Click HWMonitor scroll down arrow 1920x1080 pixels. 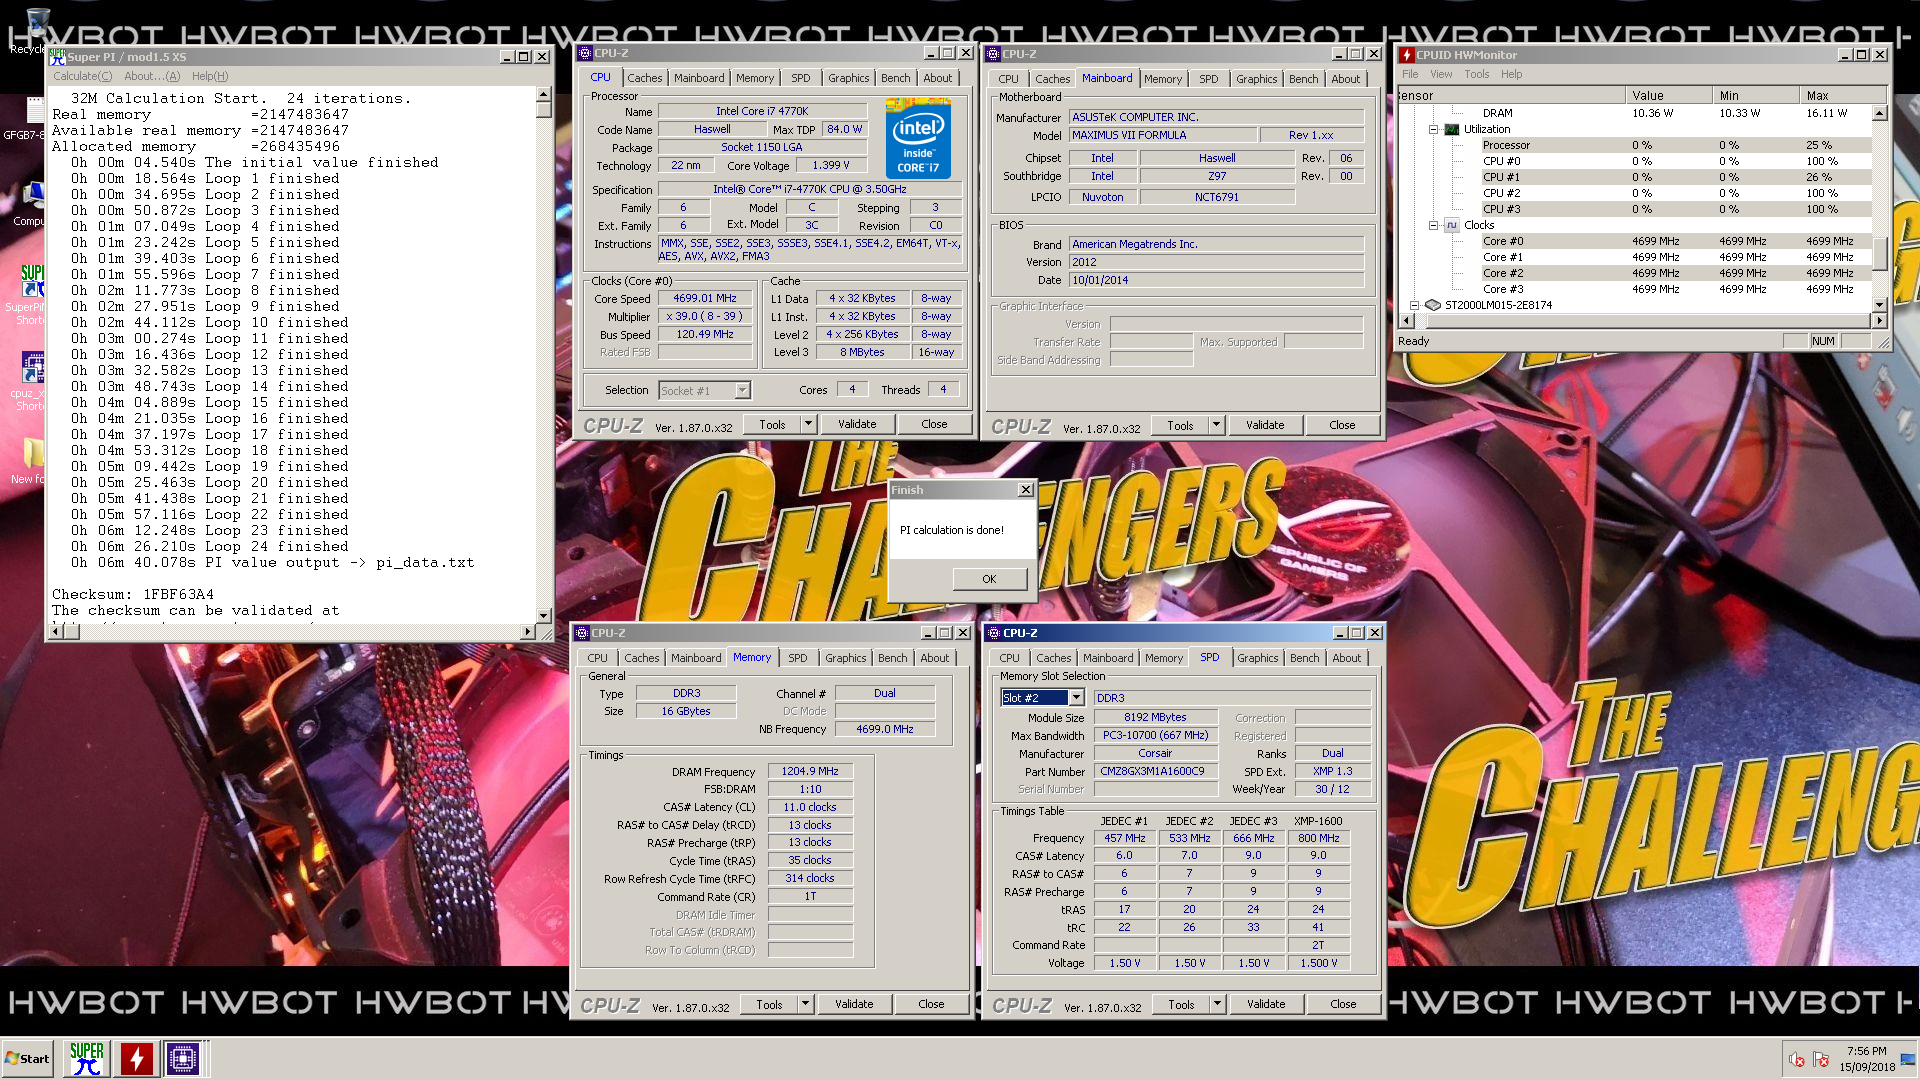point(1879,305)
